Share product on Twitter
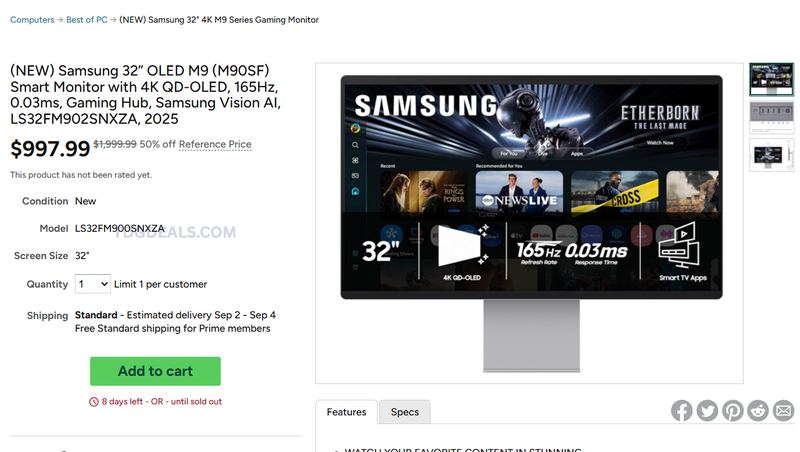Screen dimensions: 800x452 [707, 411]
